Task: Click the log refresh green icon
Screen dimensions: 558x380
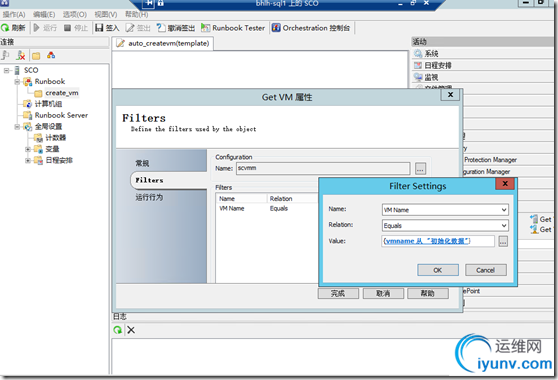Action: tap(117, 330)
